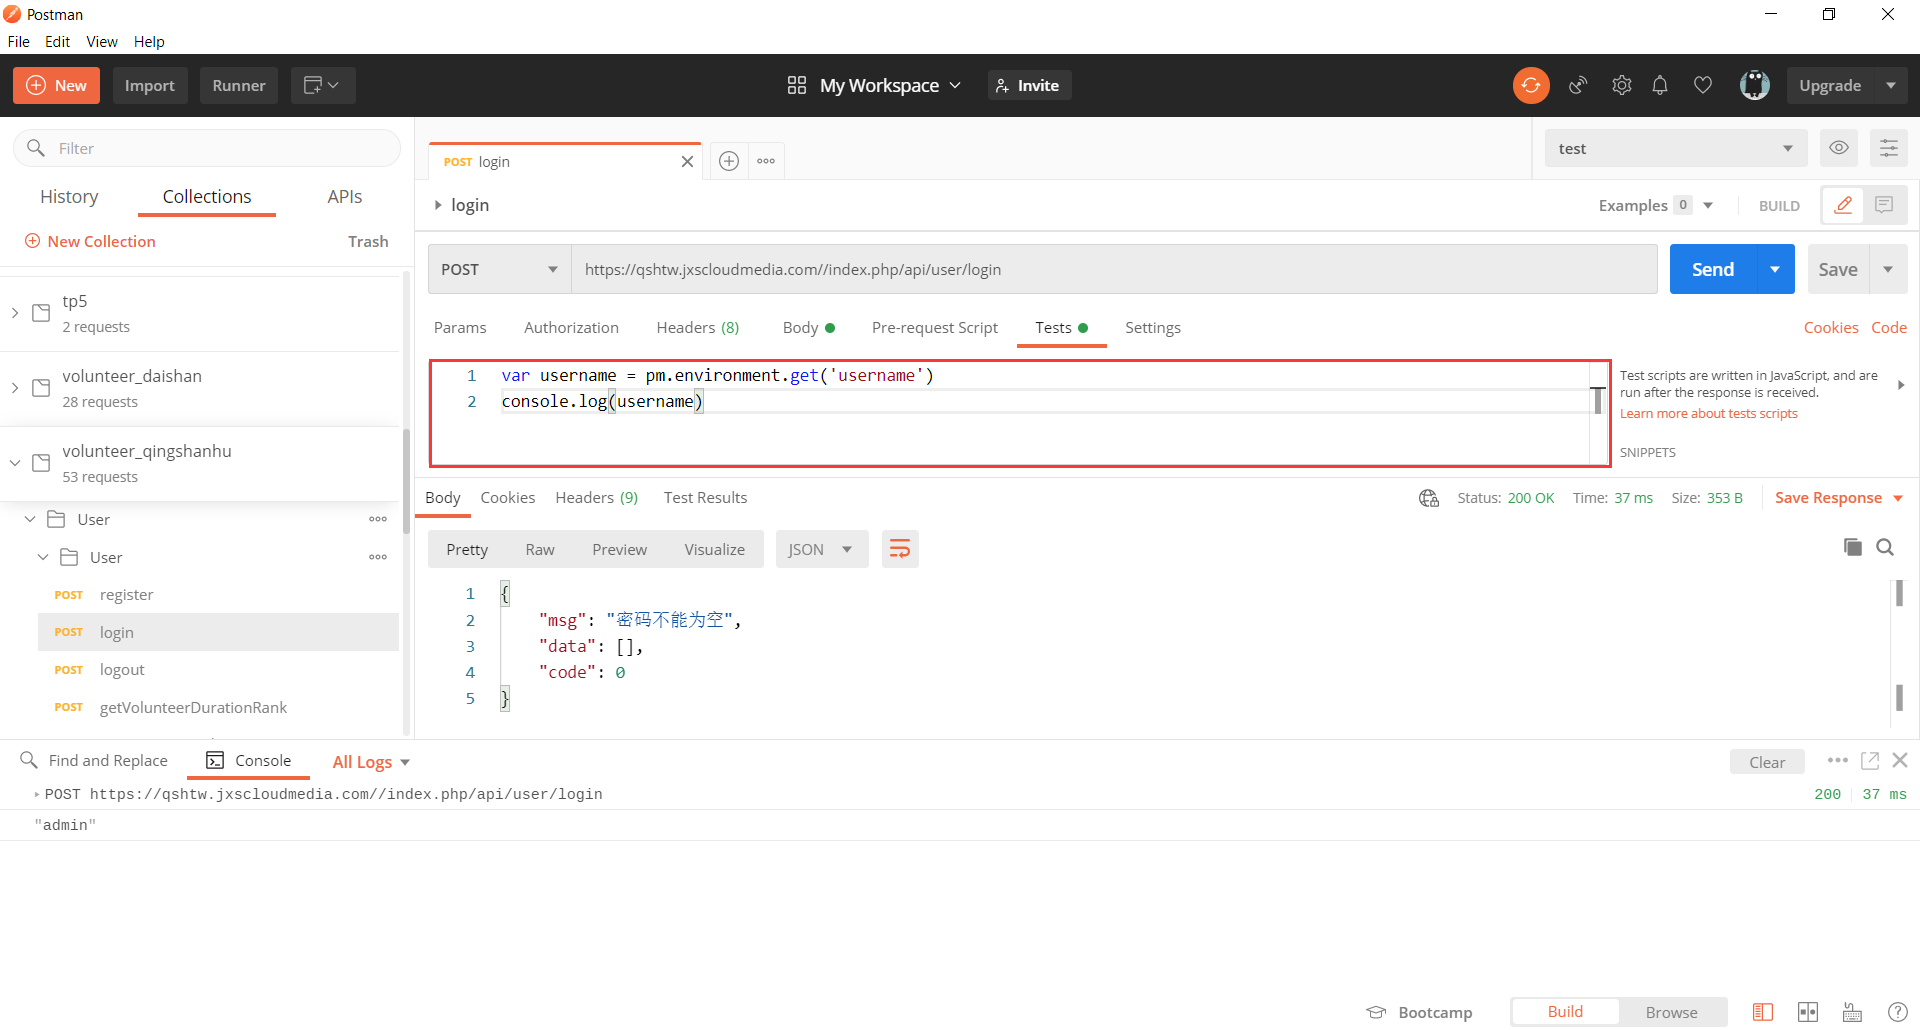Open the comments mode icon
The height and width of the screenshot is (1030, 1920).
click(1884, 205)
